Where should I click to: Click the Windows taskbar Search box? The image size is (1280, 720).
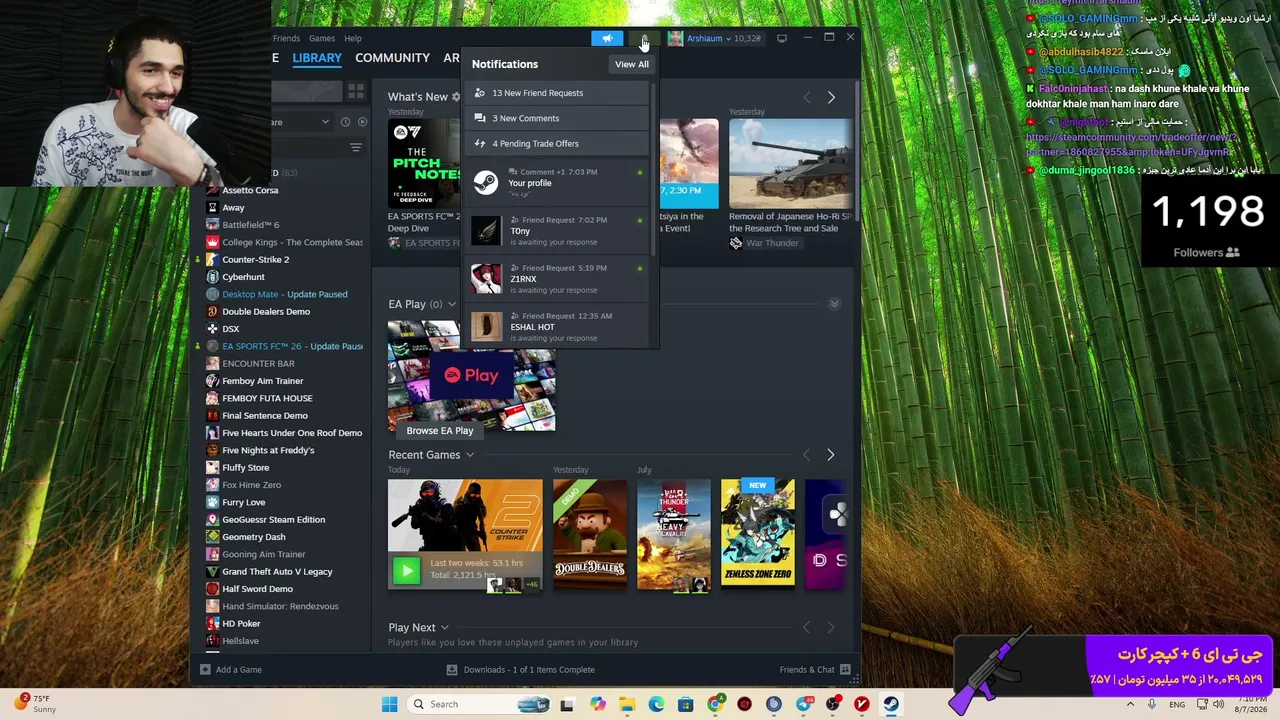coord(480,704)
